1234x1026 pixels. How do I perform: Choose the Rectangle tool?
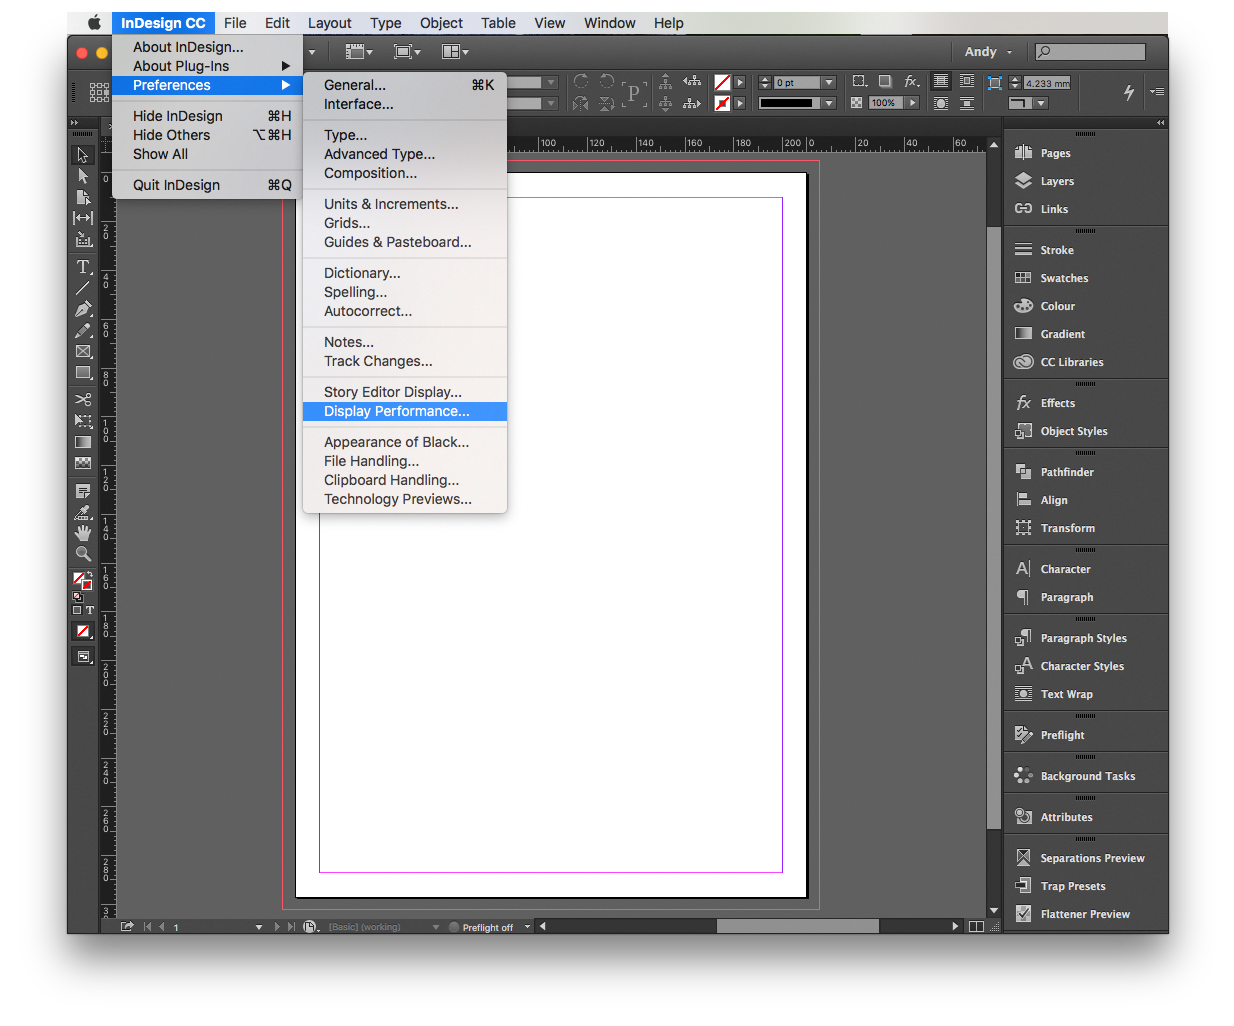(x=83, y=372)
